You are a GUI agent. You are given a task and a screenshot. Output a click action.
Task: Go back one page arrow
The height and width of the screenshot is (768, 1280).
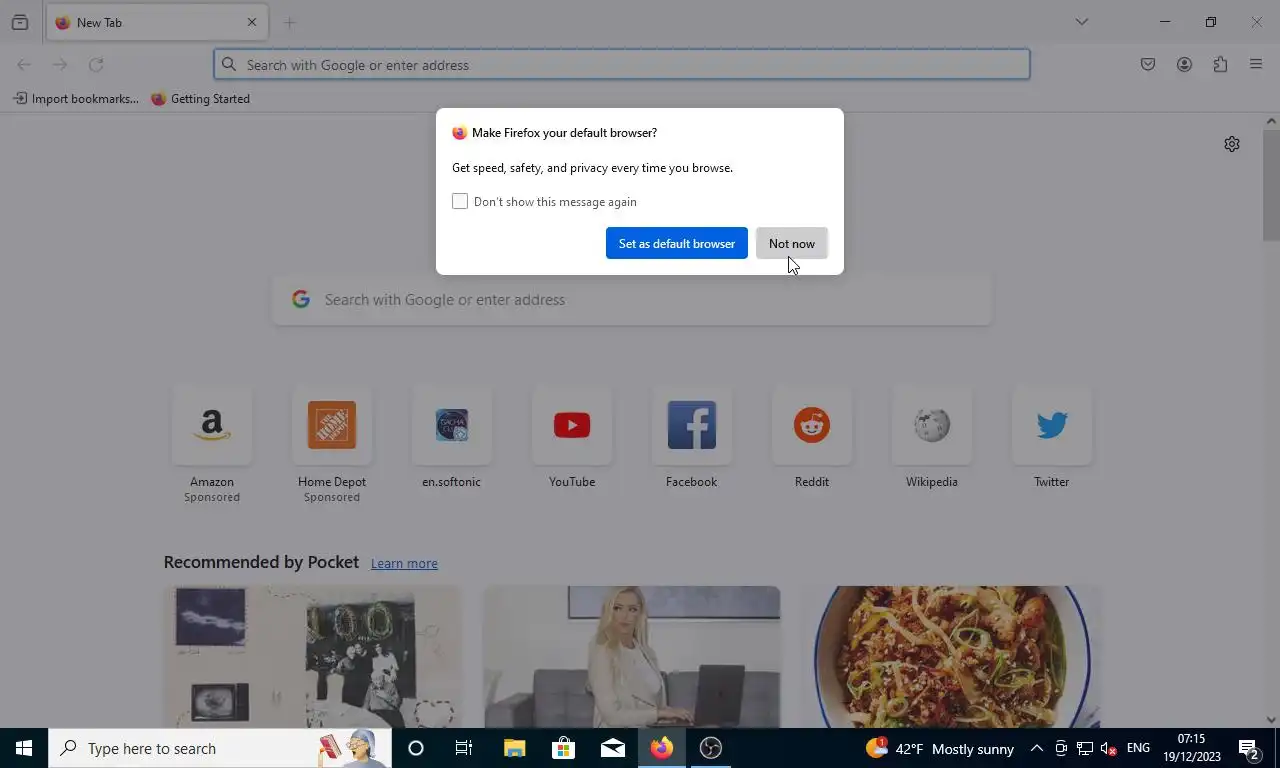pos(24,65)
